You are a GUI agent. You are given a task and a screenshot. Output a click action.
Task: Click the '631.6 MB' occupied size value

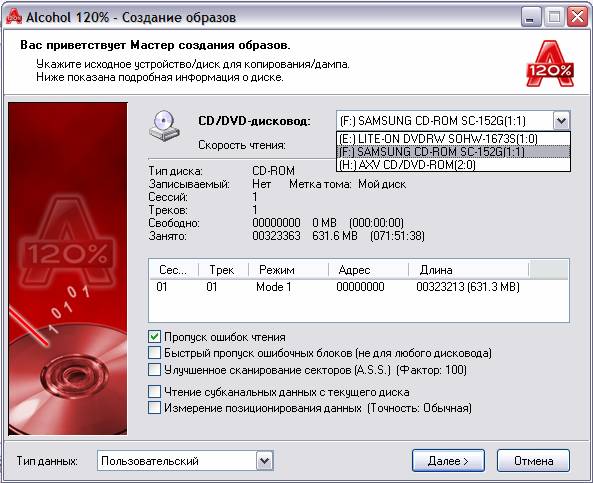coord(335,236)
